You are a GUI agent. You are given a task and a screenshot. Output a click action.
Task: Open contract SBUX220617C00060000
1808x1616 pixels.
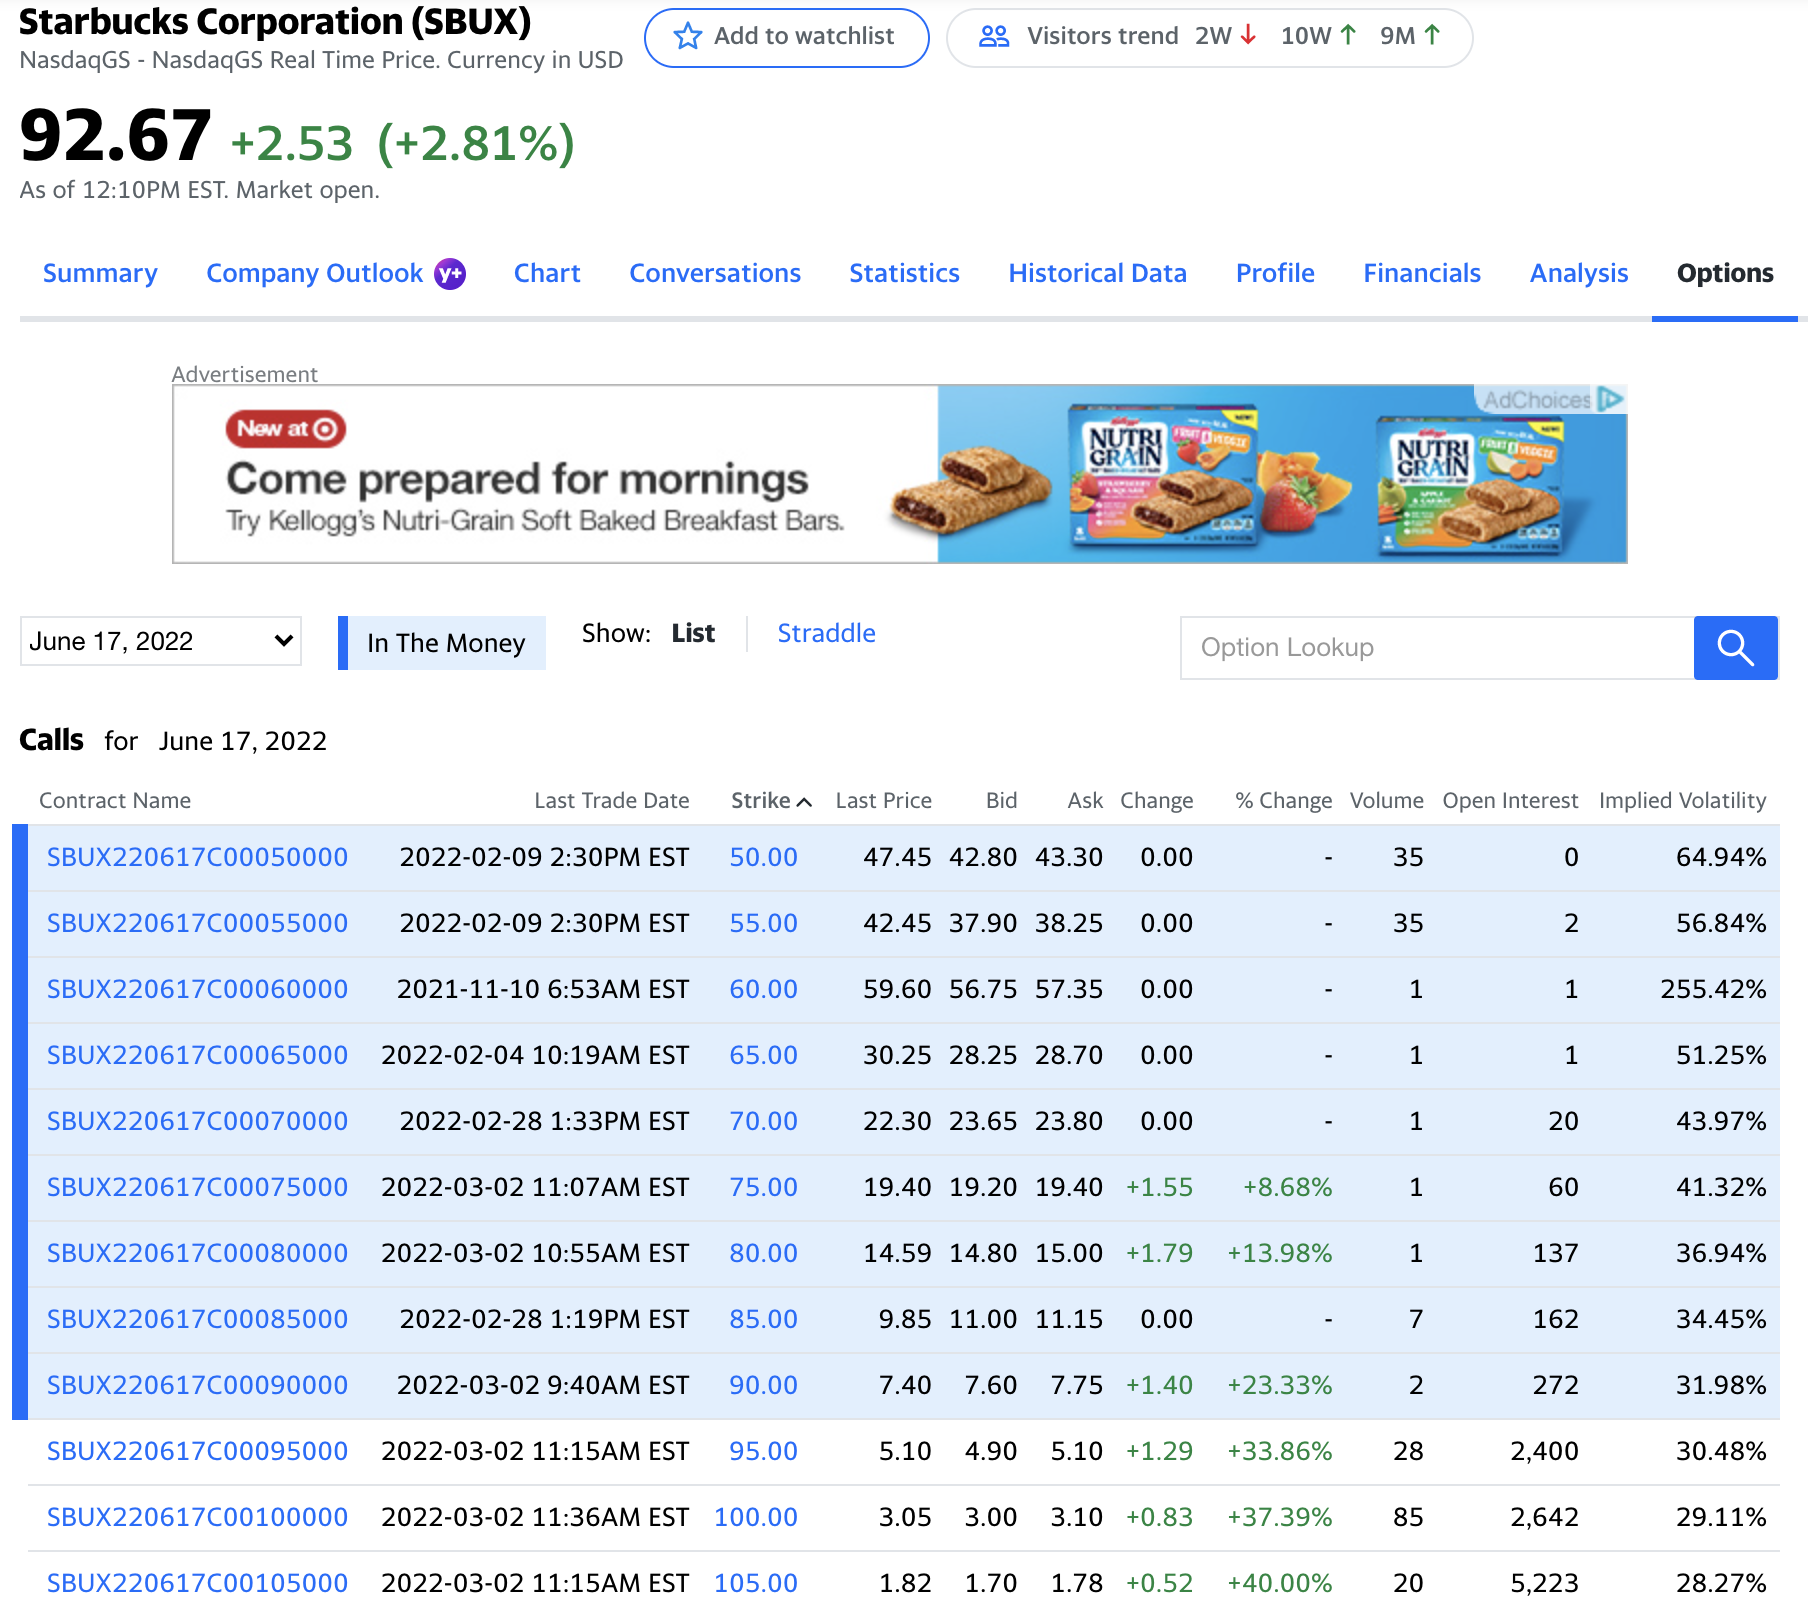click(197, 989)
